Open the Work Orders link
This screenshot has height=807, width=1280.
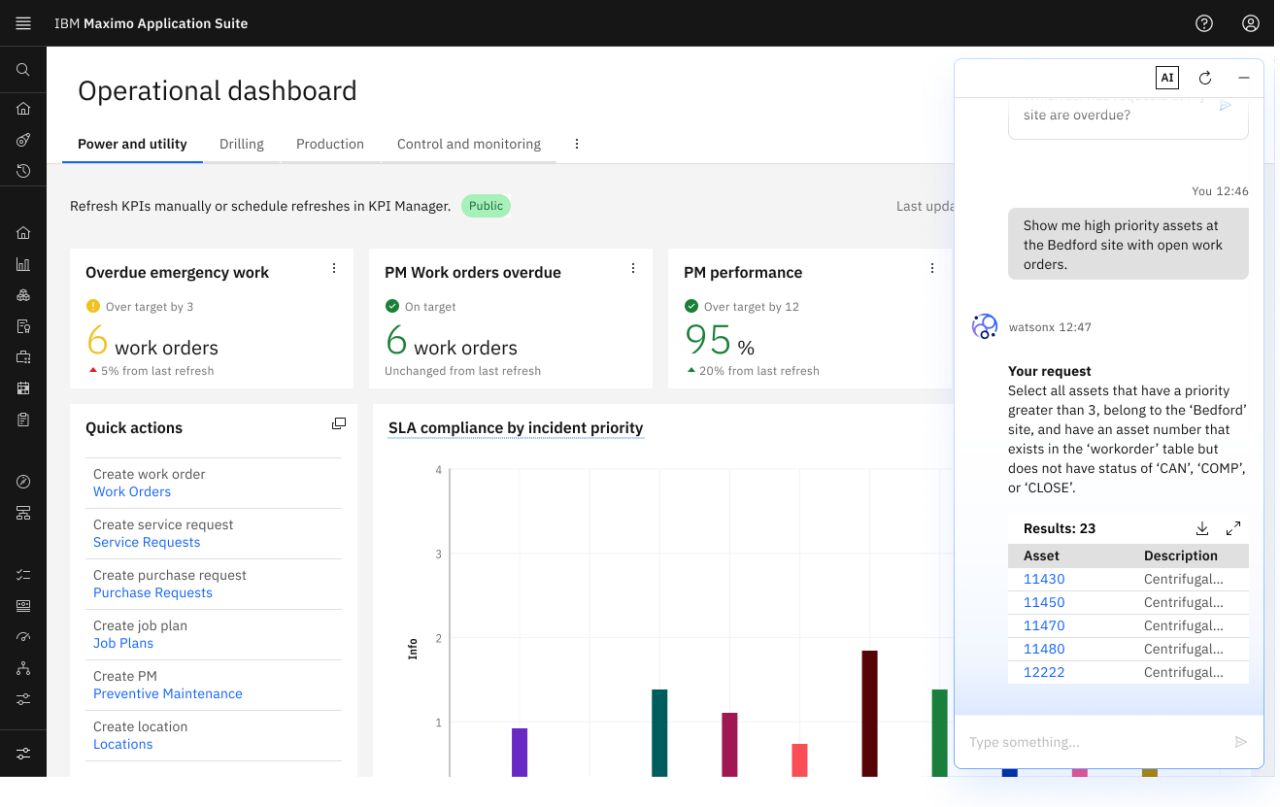[132, 492]
